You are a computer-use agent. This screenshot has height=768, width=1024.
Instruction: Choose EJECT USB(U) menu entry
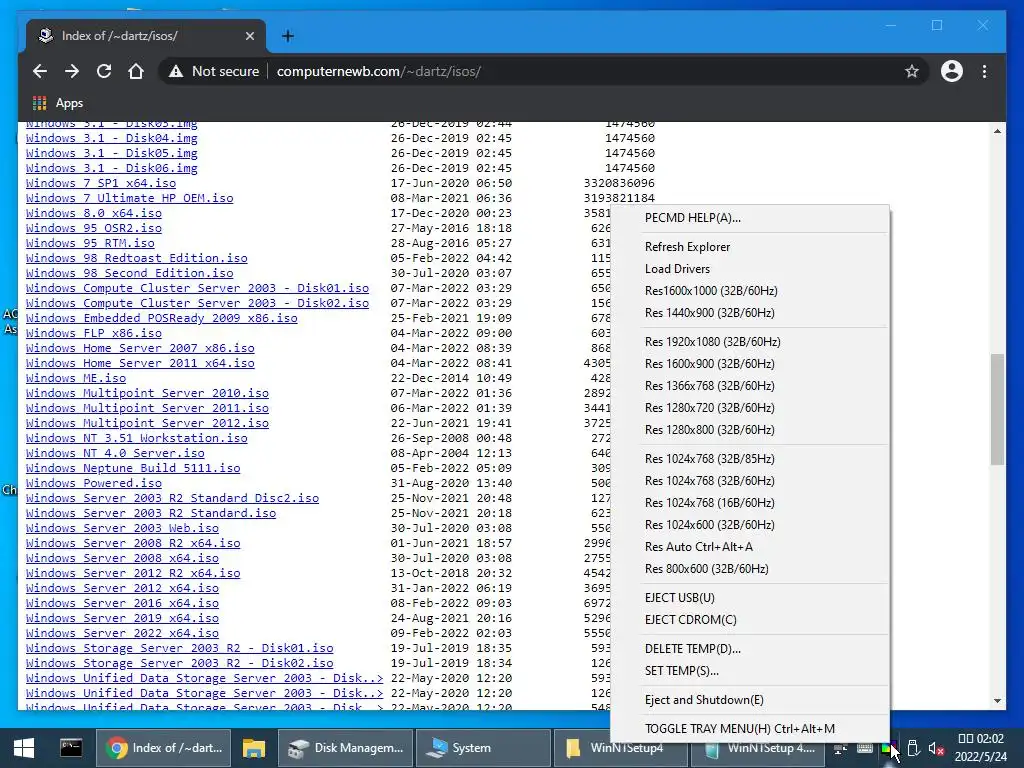coord(750,598)
